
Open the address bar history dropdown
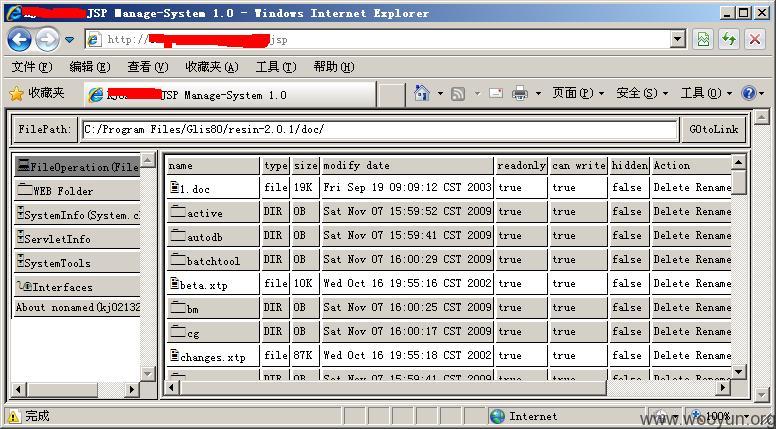pos(678,39)
